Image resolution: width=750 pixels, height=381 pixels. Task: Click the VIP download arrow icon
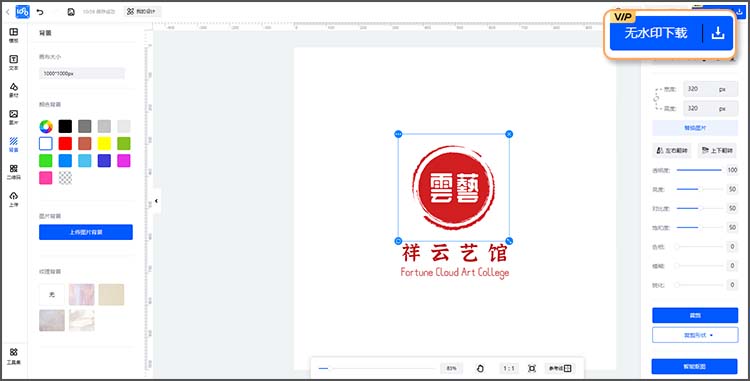718,33
